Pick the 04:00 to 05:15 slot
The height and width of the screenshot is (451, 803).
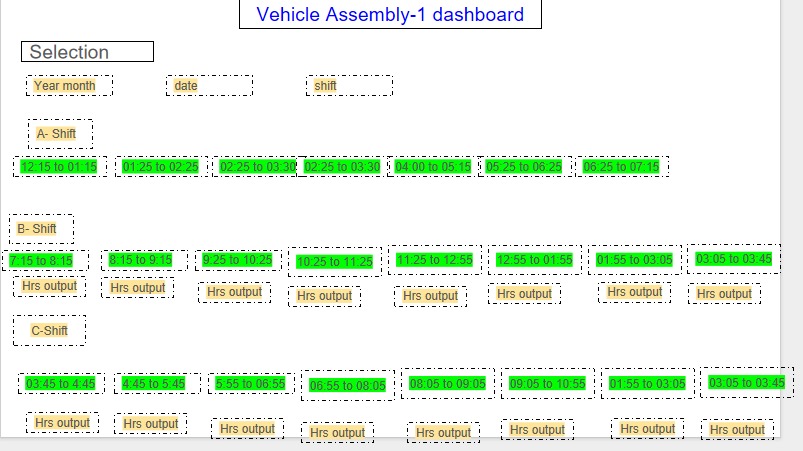point(433,167)
